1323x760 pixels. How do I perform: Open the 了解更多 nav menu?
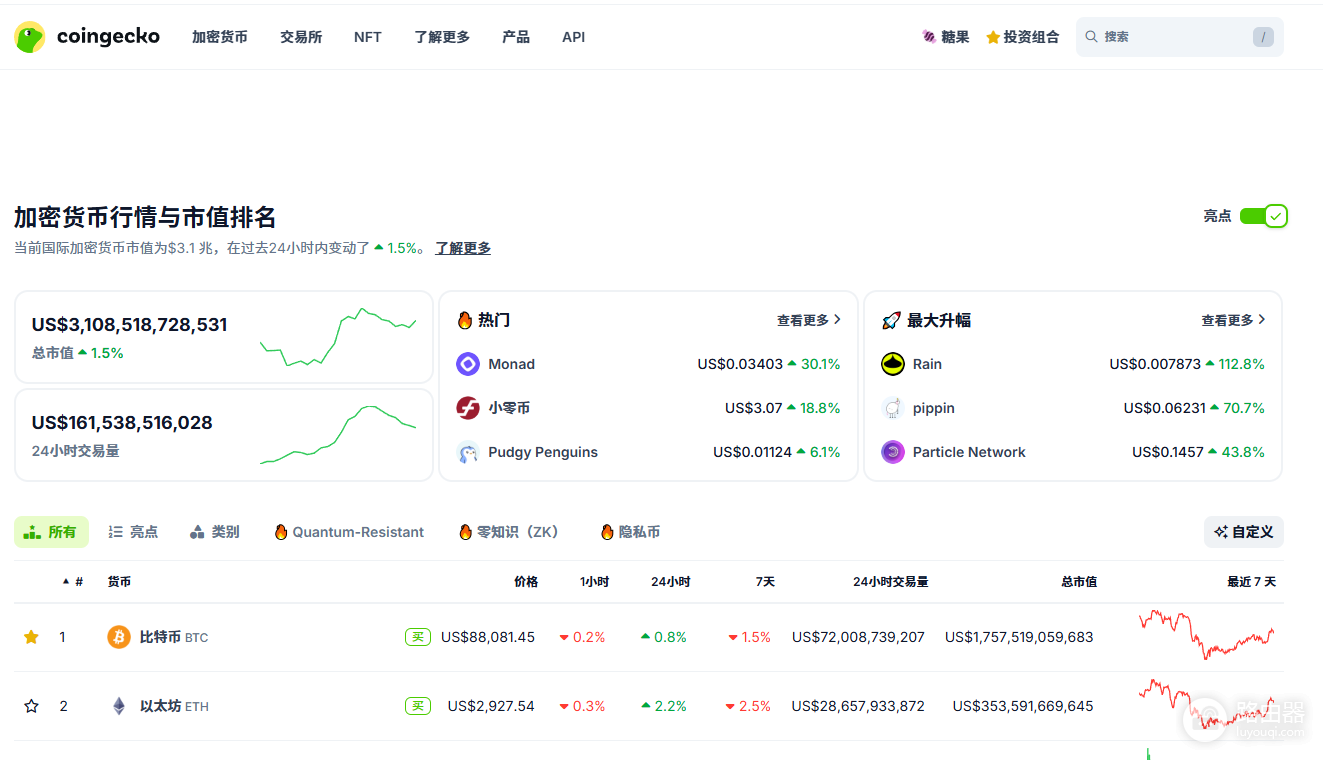point(442,37)
